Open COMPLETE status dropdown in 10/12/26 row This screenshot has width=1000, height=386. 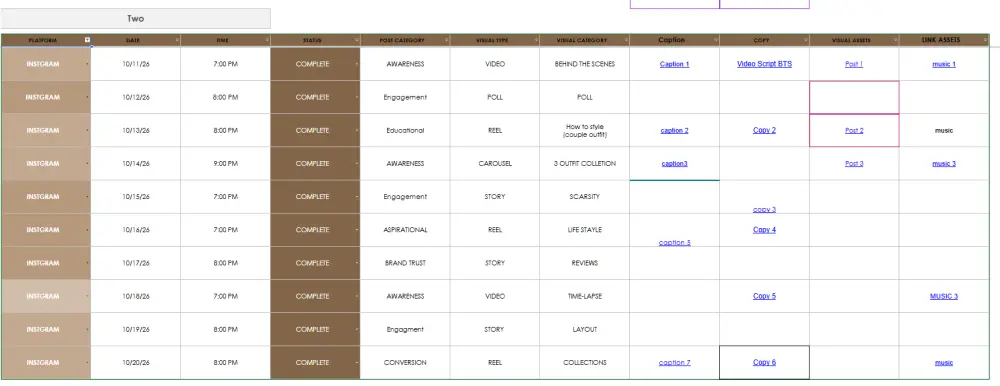click(357, 98)
